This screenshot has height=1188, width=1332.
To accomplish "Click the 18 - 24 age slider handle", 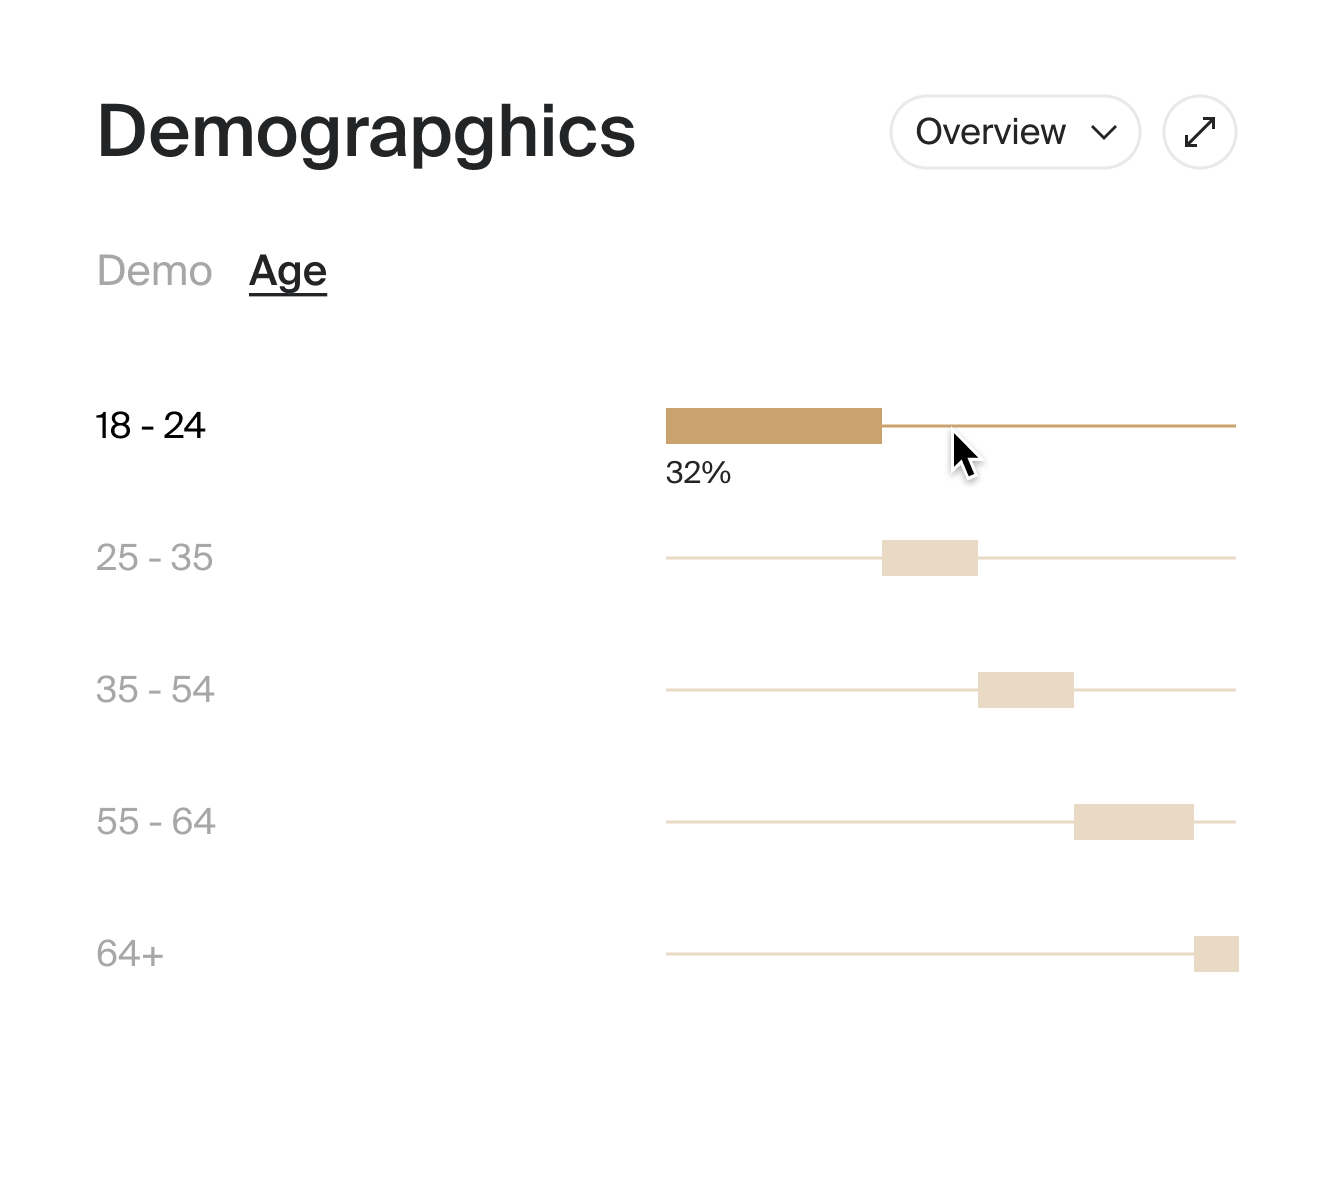I will (773, 425).
